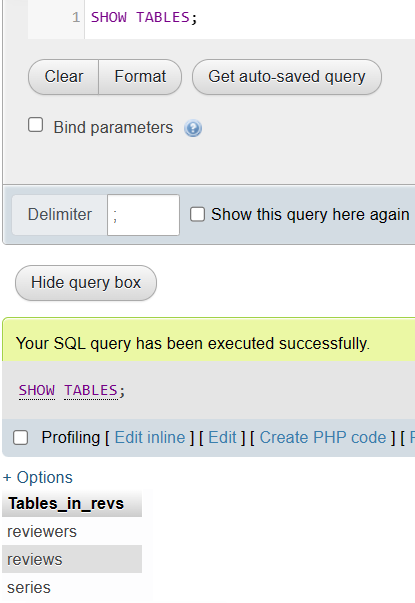Focus the Delimiter input field
The width and height of the screenshot is (415, 603).
coord(143,215)
